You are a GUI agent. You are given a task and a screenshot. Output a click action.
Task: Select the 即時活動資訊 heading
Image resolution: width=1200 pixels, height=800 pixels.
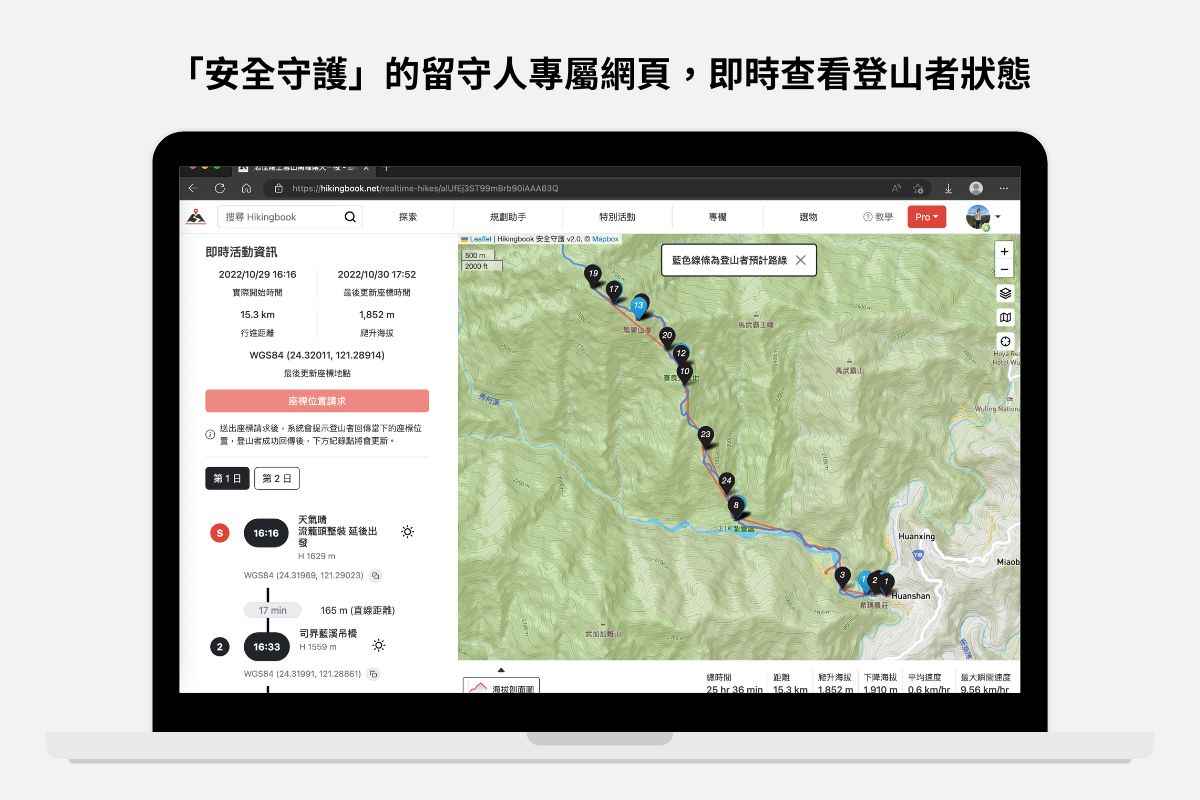(x=241, y=252)
